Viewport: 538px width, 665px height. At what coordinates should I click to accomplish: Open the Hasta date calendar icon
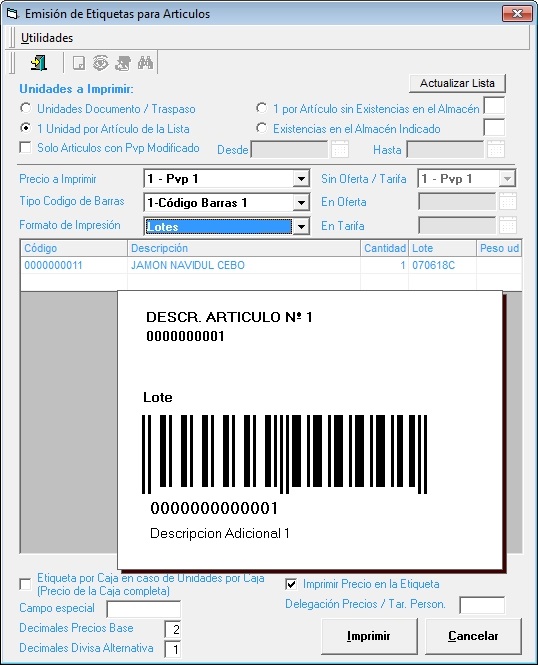coord(496,149)
